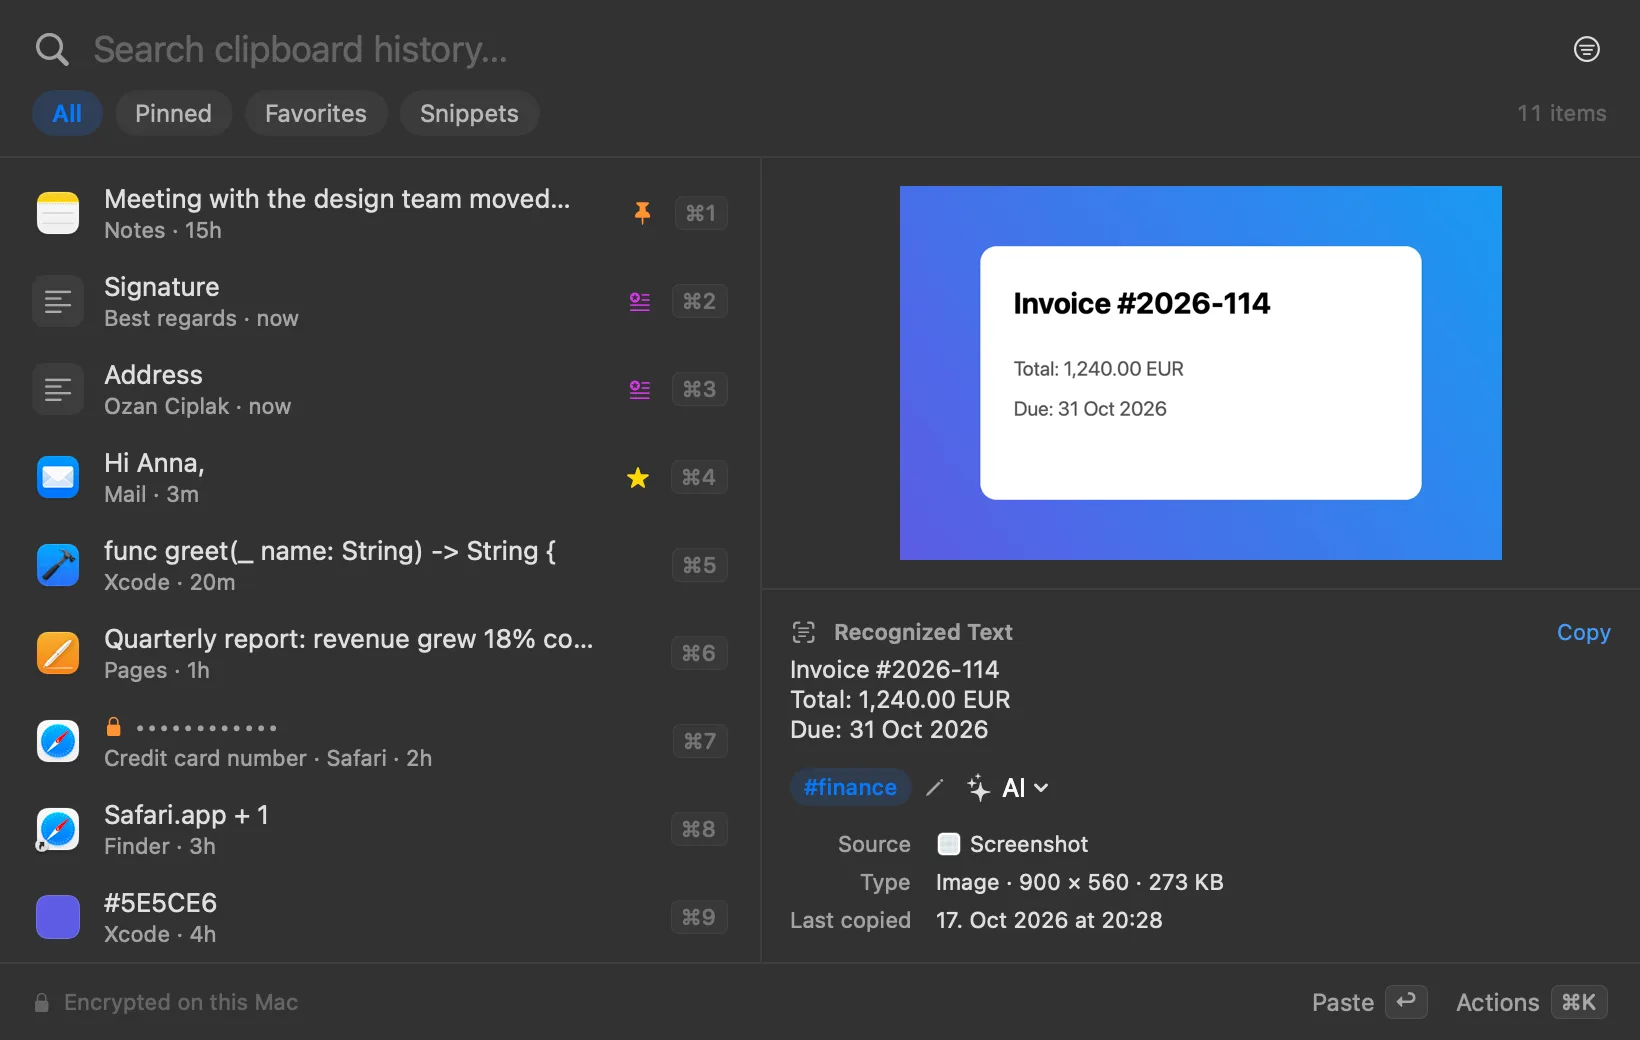
Task: Show the Snippets tab
Action: click(x=469, y=113)
